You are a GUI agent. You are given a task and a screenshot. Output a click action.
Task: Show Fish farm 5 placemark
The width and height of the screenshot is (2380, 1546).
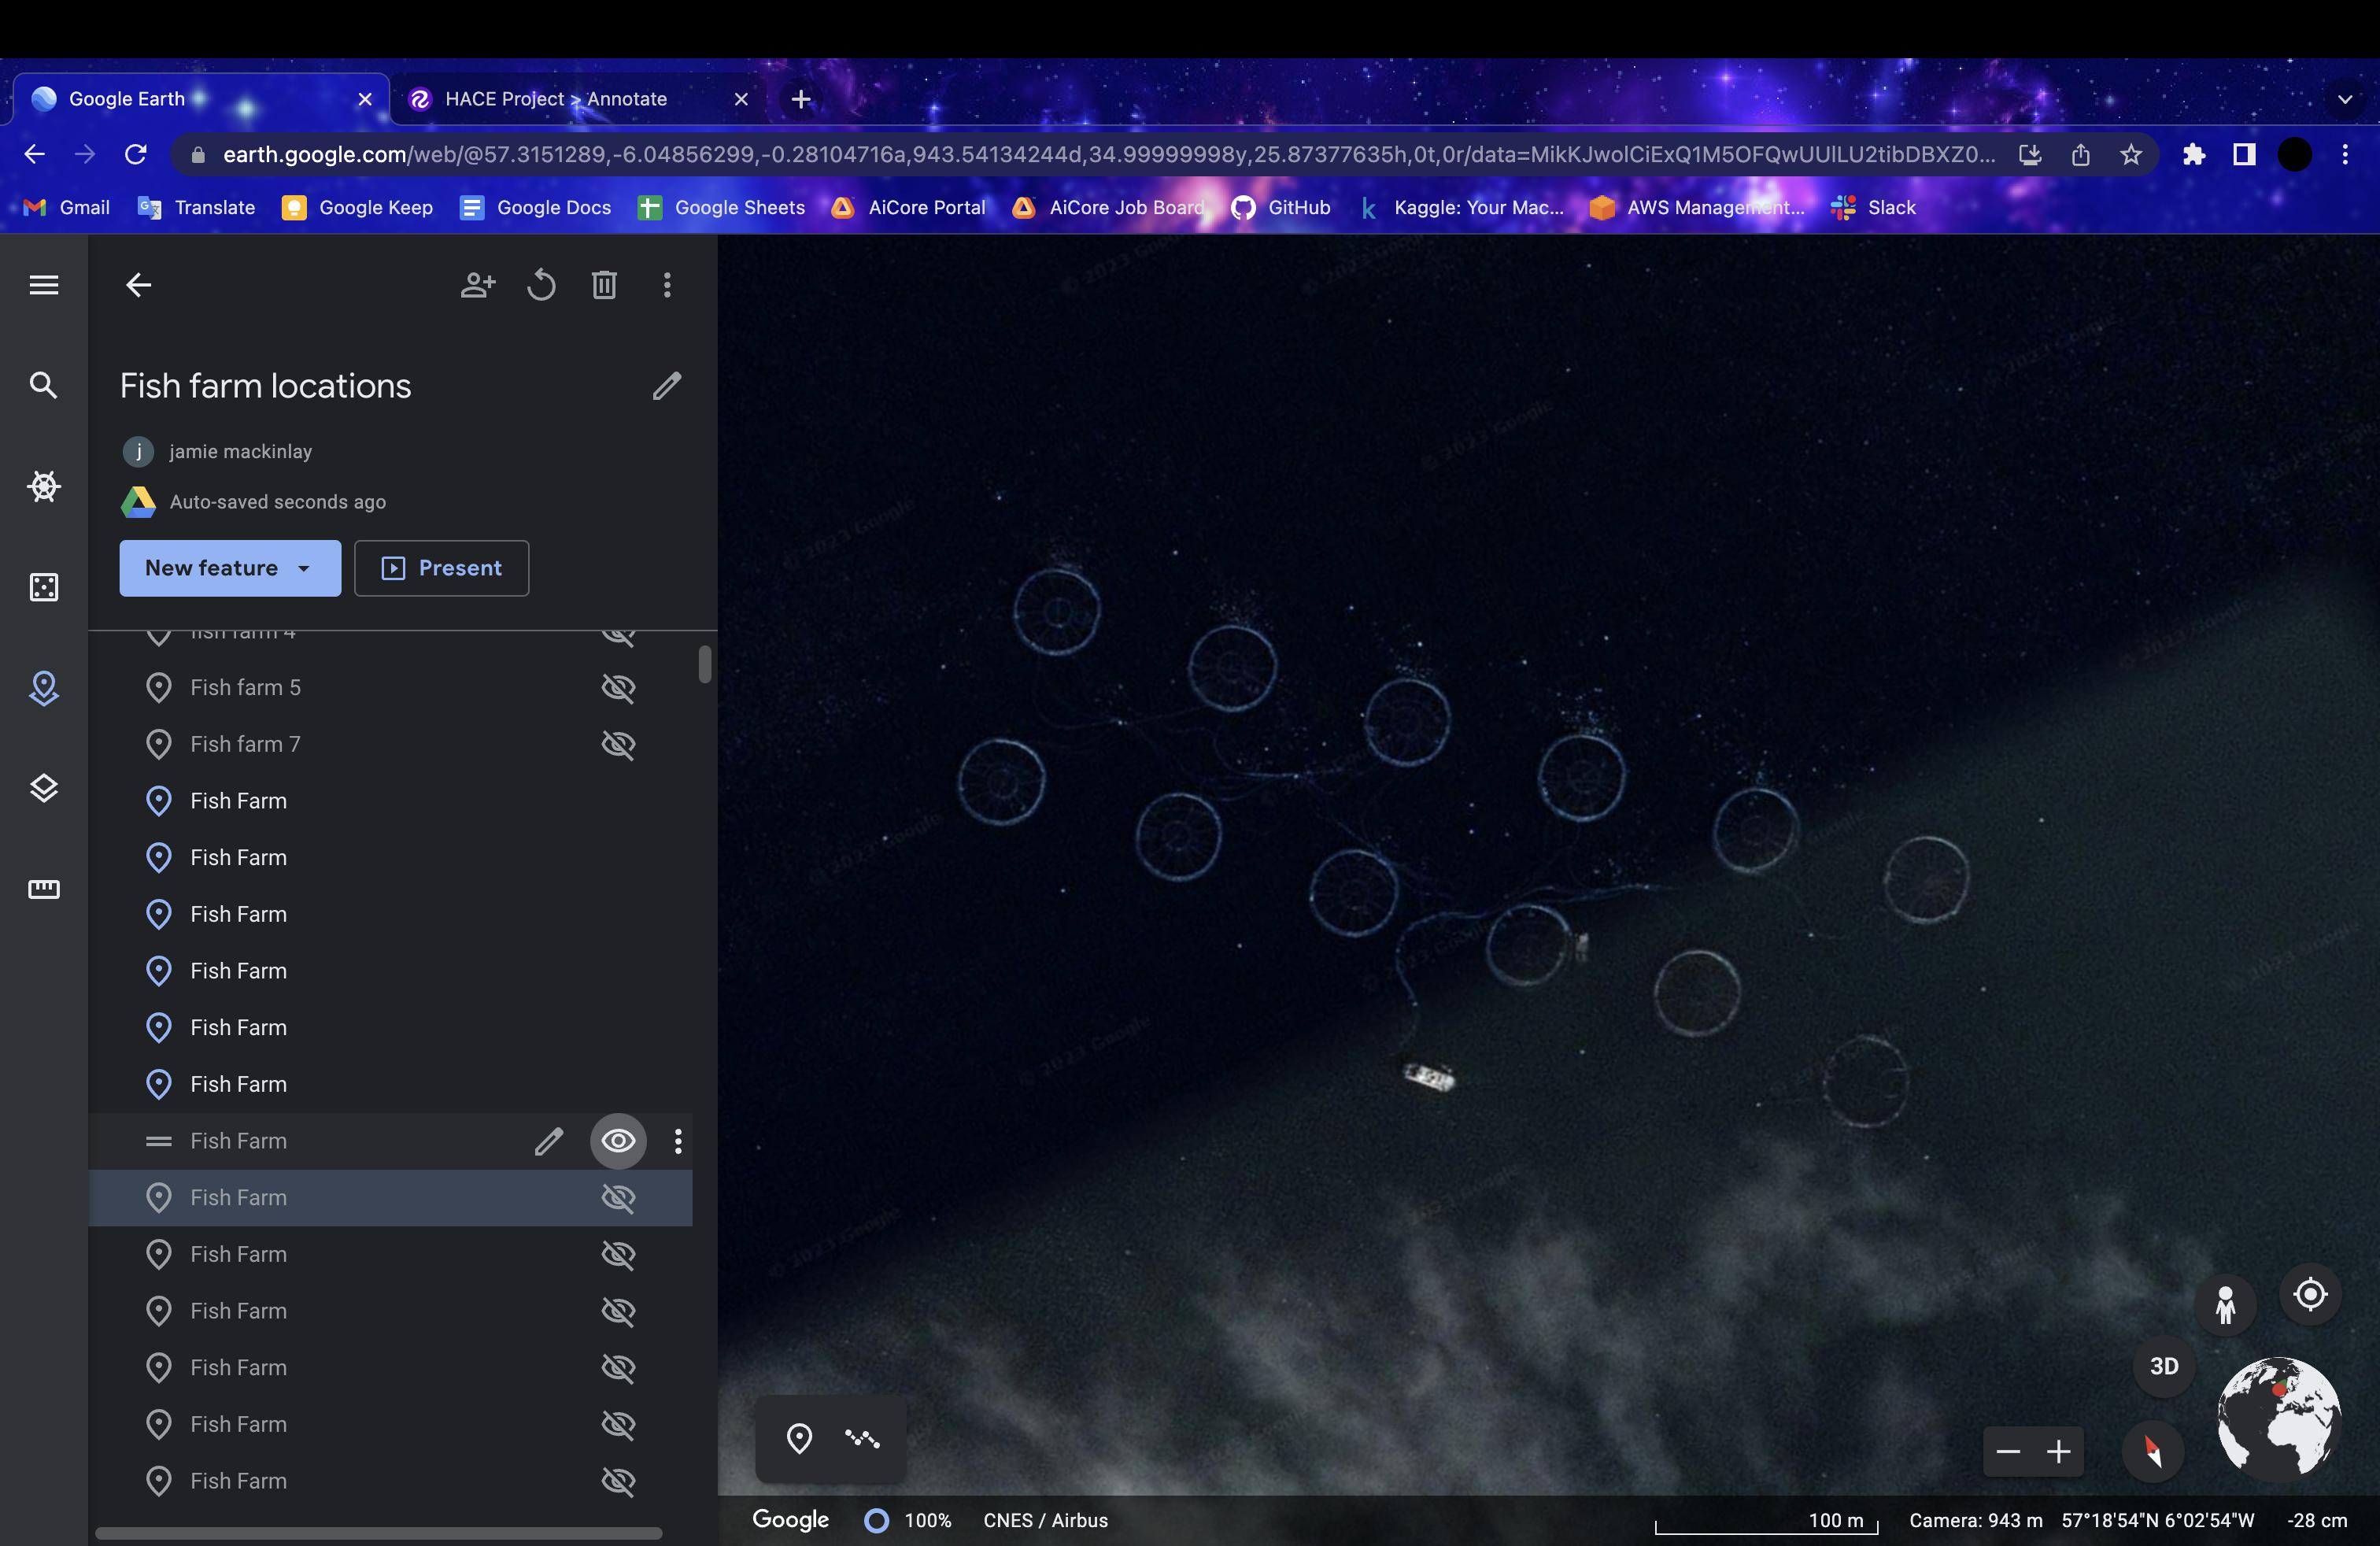click(x=618, y=688)
